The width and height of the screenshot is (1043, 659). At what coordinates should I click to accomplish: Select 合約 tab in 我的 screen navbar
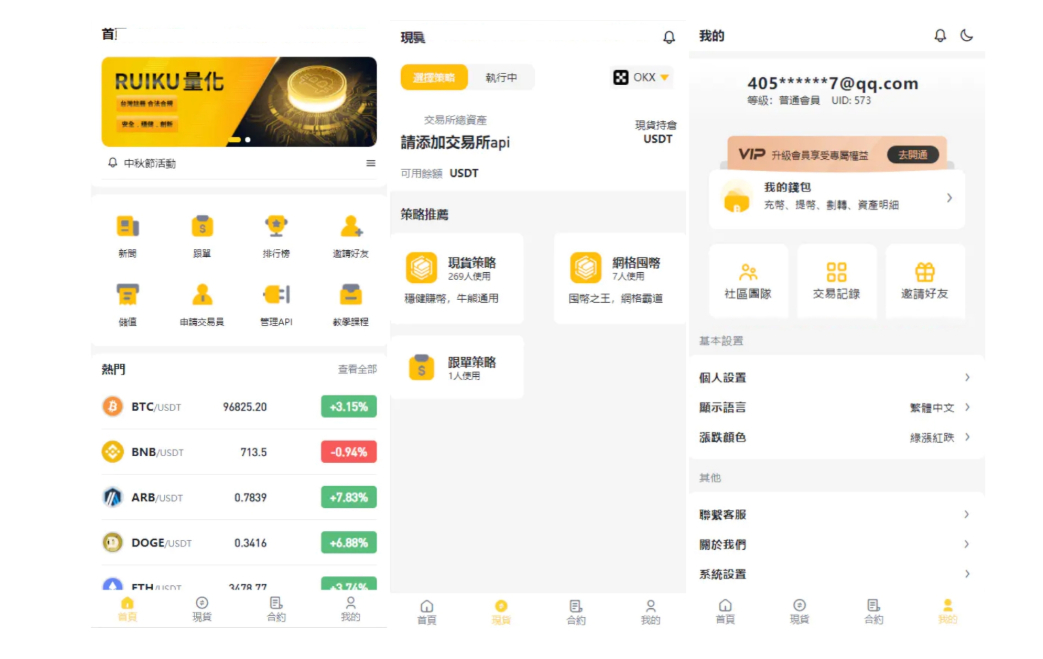coord(873,611)
